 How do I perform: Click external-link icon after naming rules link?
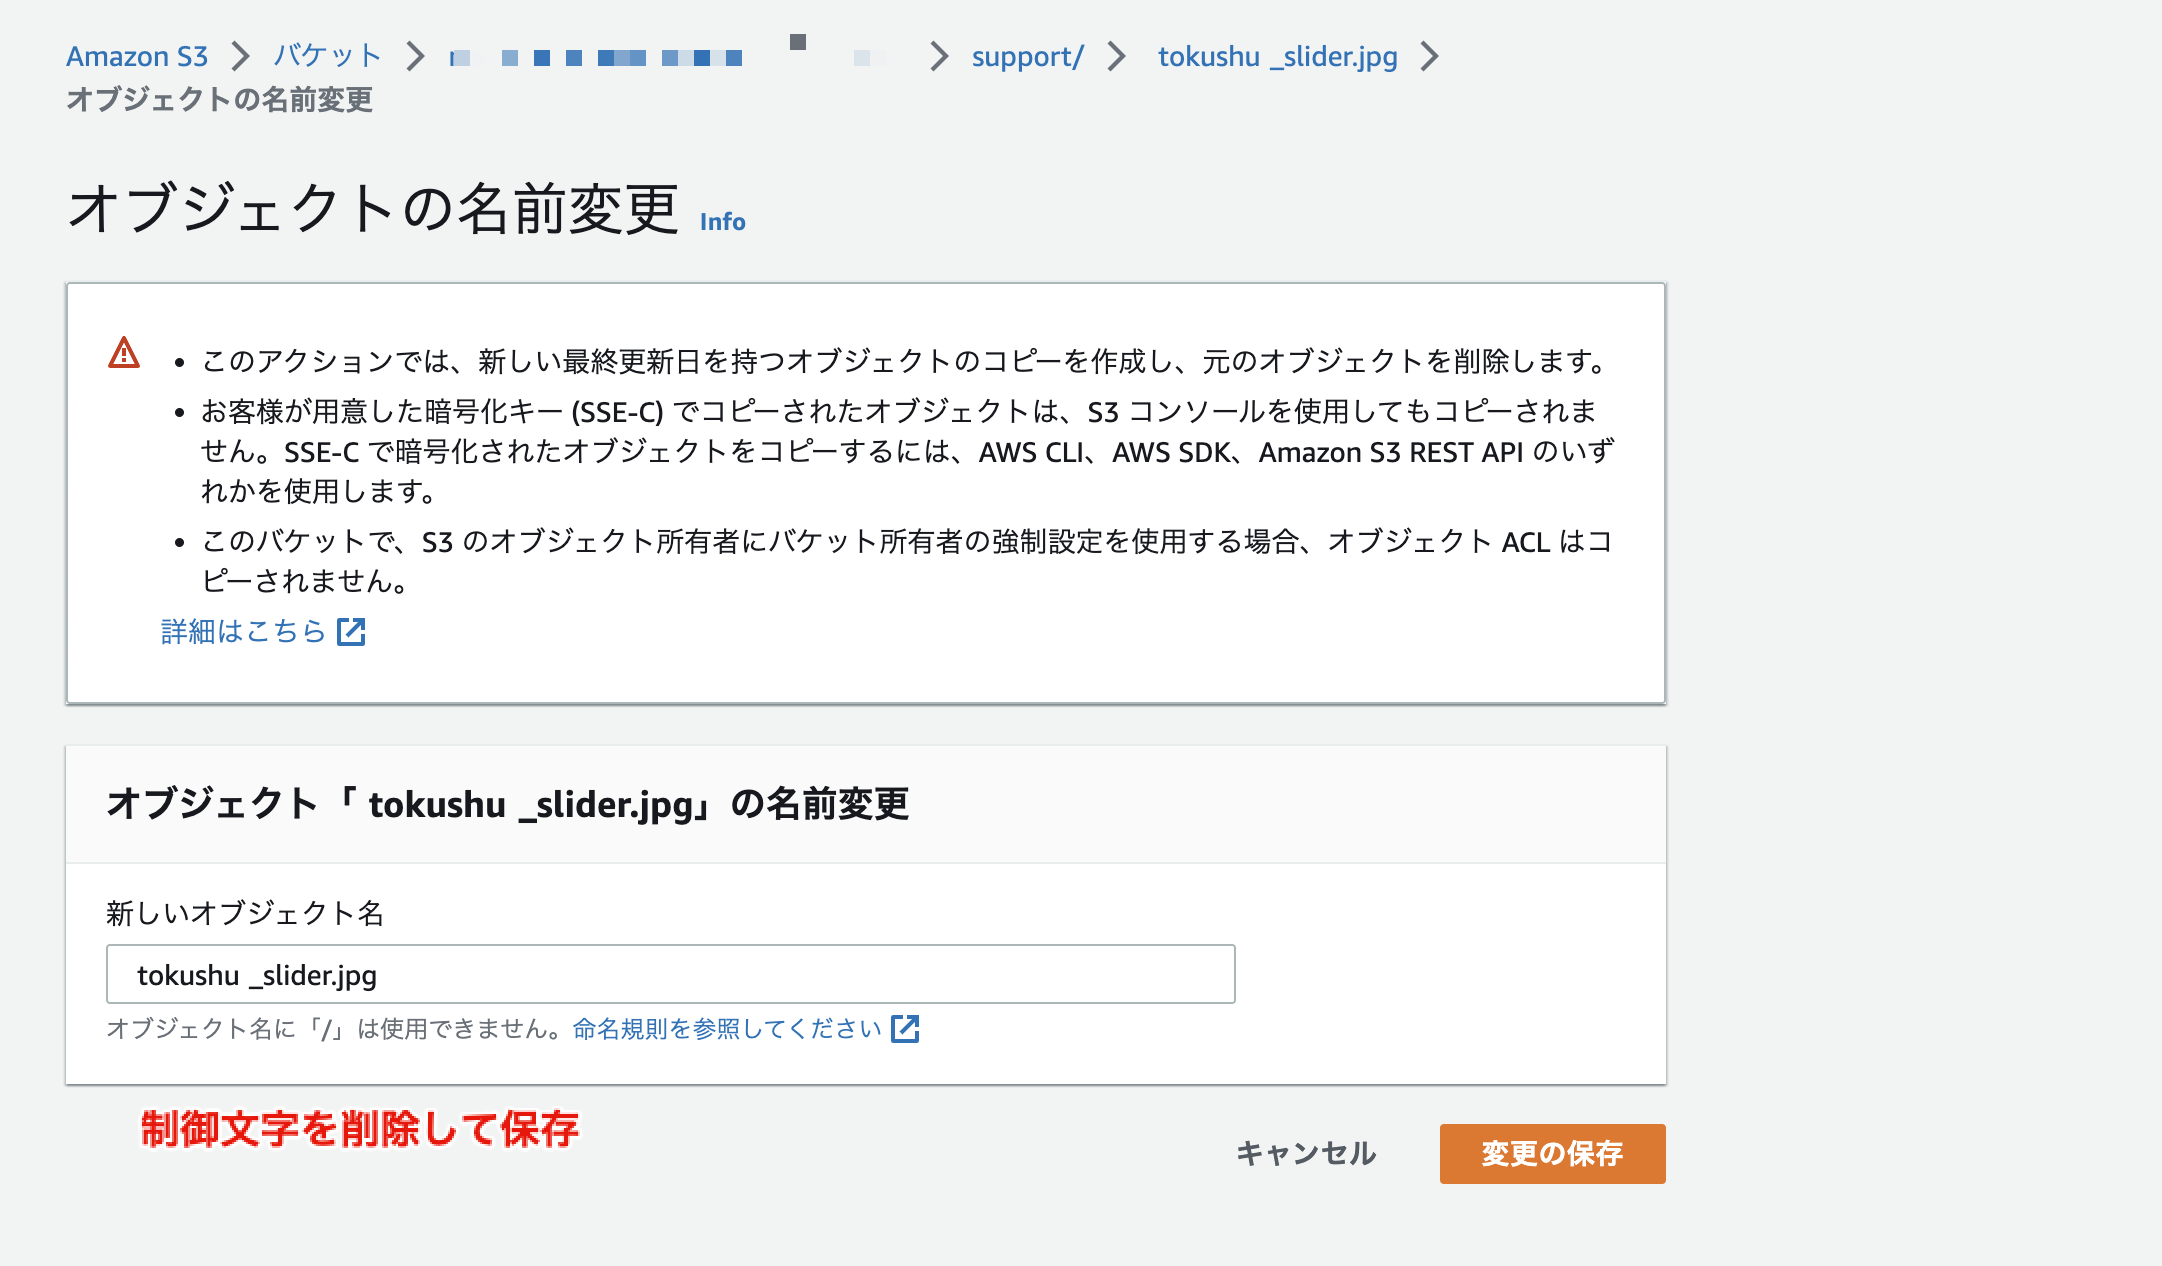pos(905,1028)
